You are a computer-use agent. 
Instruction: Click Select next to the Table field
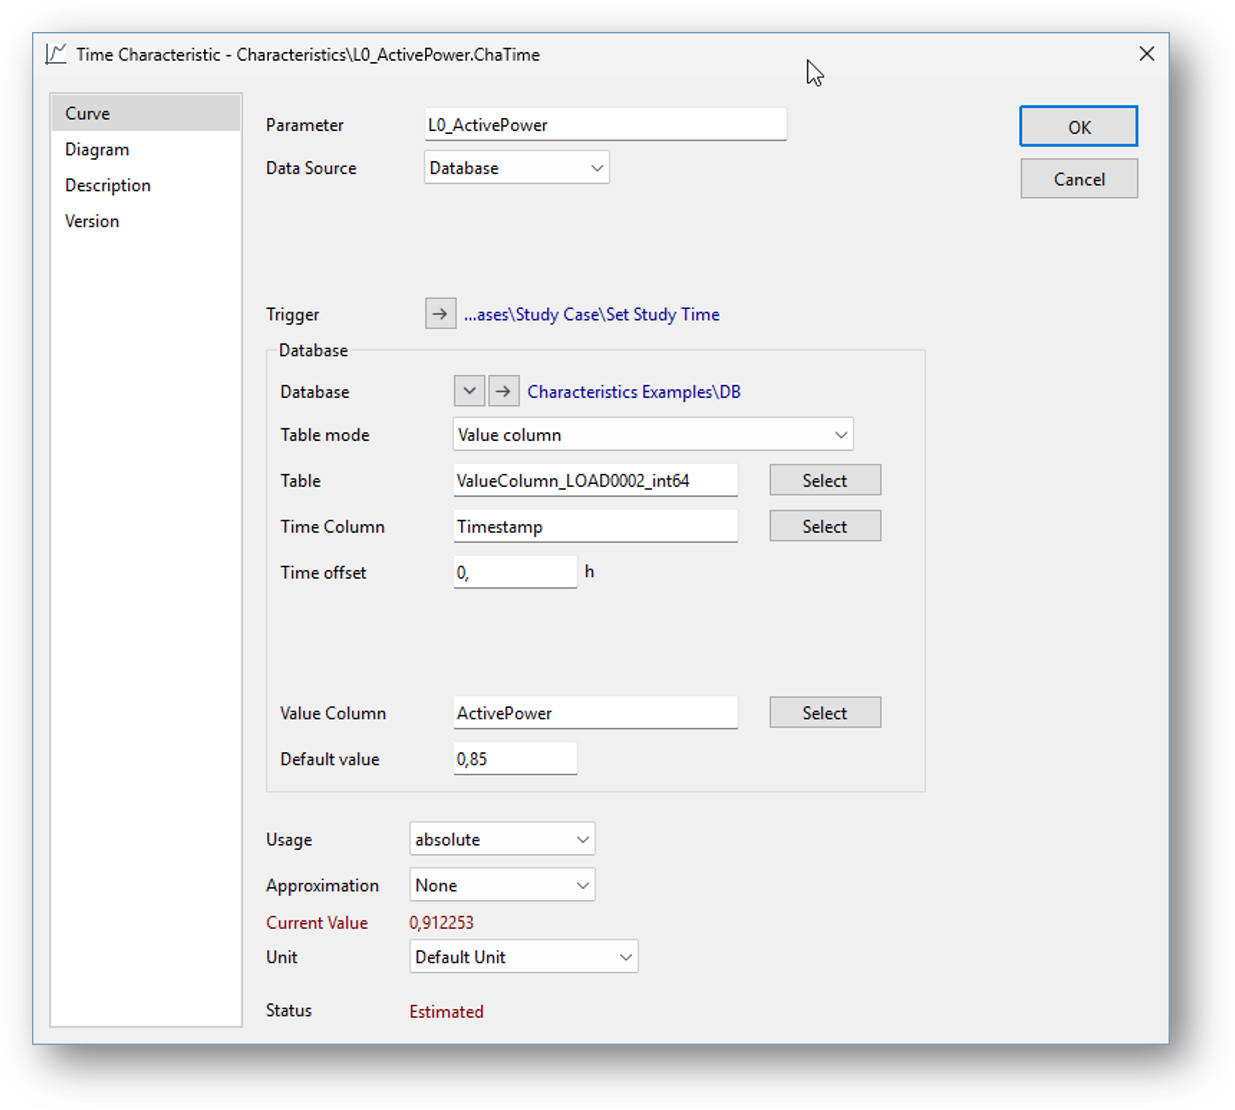[x=824, y=481]
